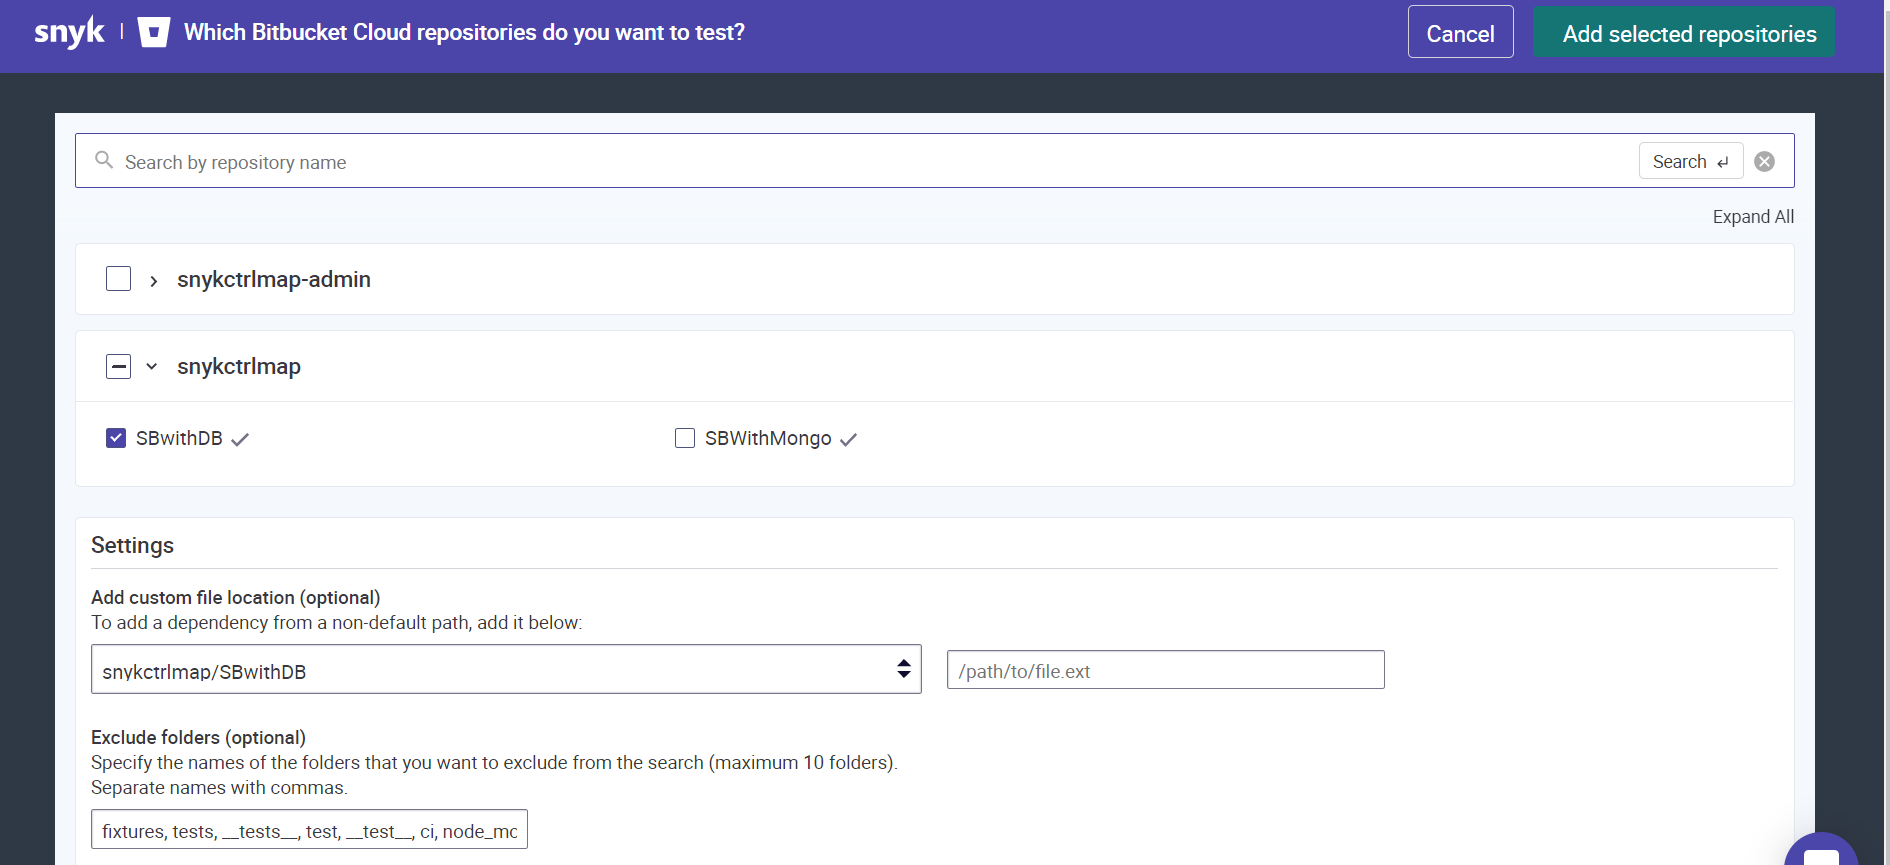Uncheck the SBwithDB repository
Screen dimensions: 1890x865
116,438
